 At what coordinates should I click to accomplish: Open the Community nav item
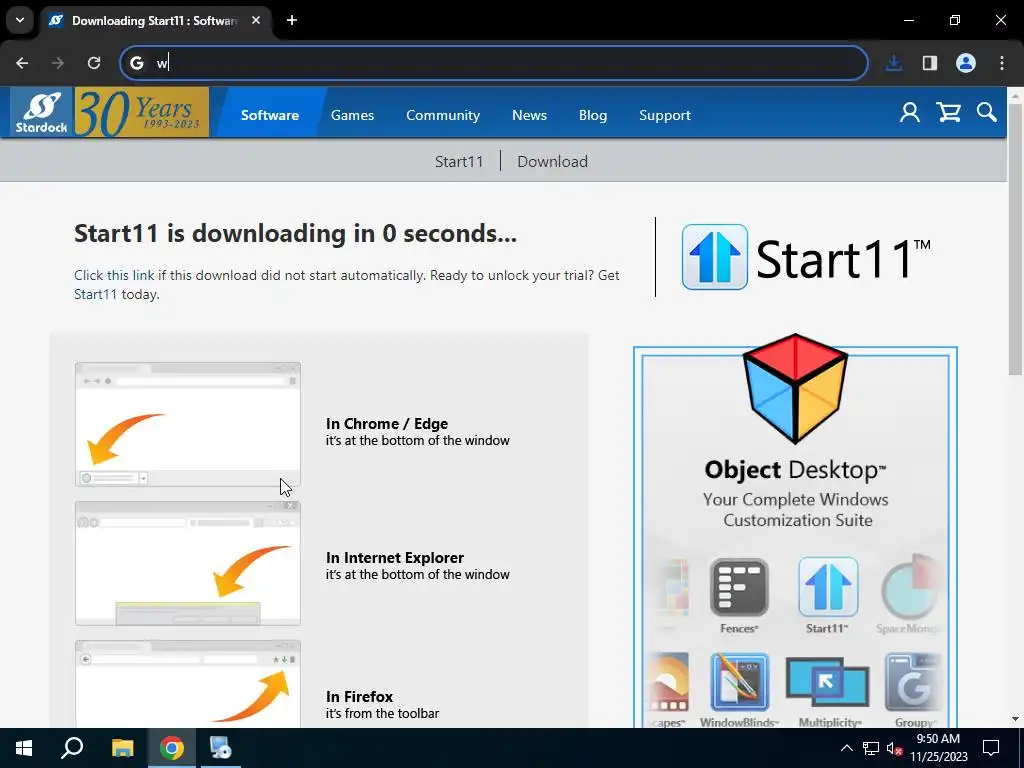point(443,115)
